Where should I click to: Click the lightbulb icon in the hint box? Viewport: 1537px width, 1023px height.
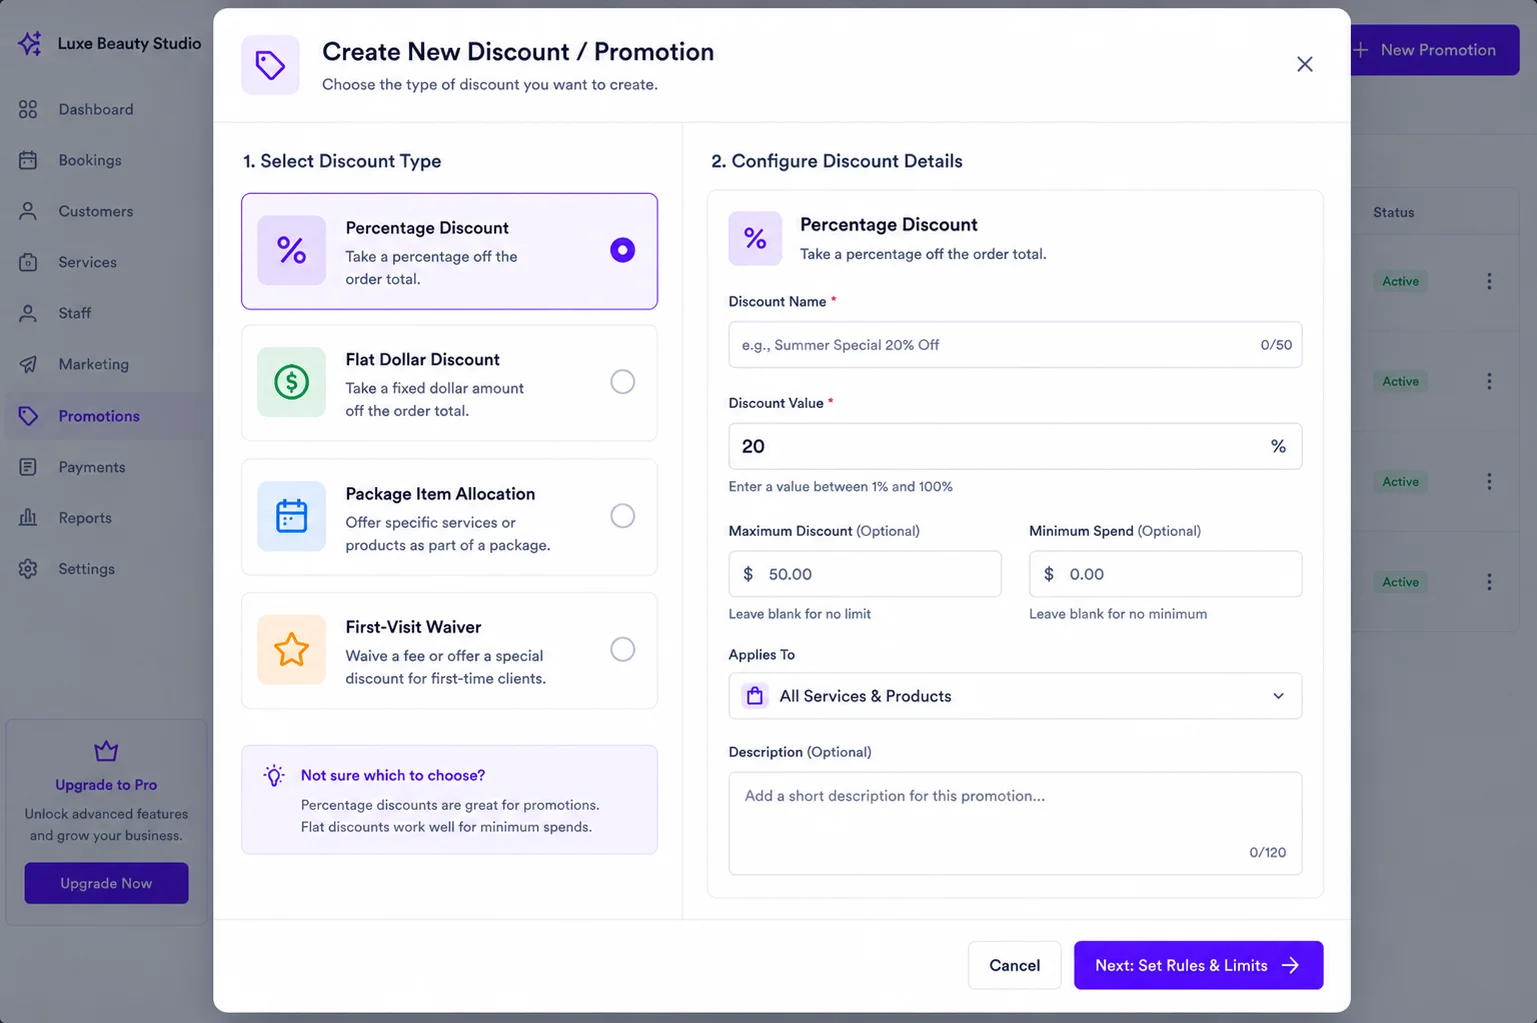pos(274,775)
